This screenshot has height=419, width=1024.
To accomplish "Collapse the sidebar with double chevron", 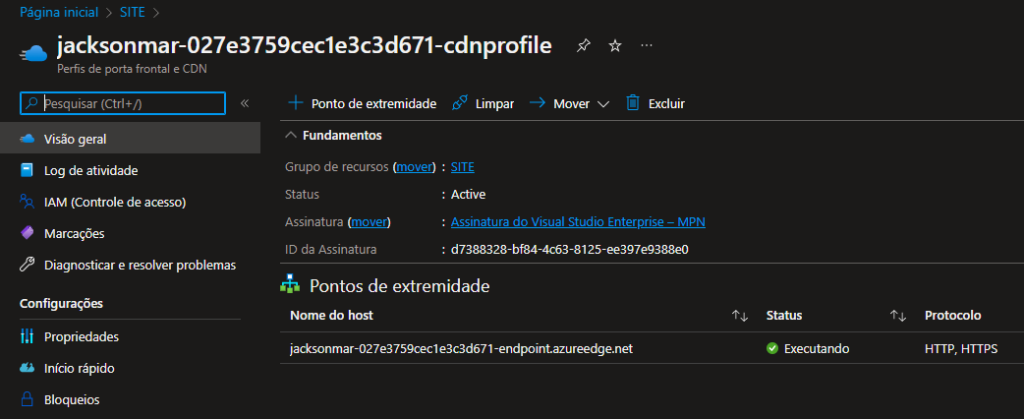I will (x=244, y=103).
